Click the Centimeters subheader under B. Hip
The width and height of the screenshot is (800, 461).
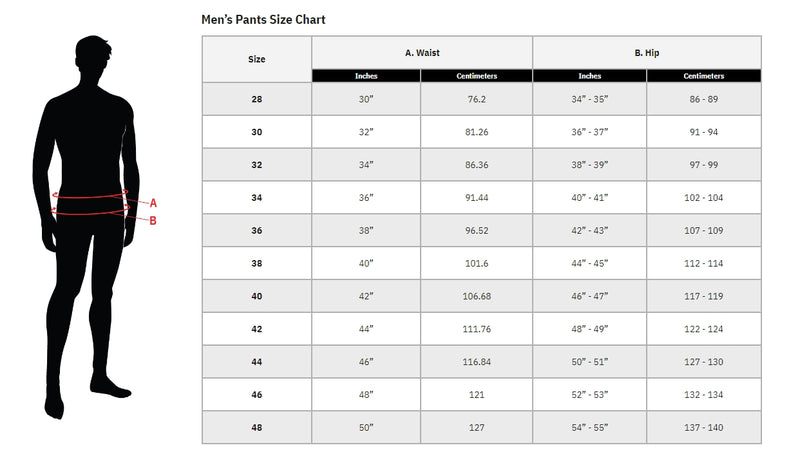pyautogui.click(x=704, y=76)
